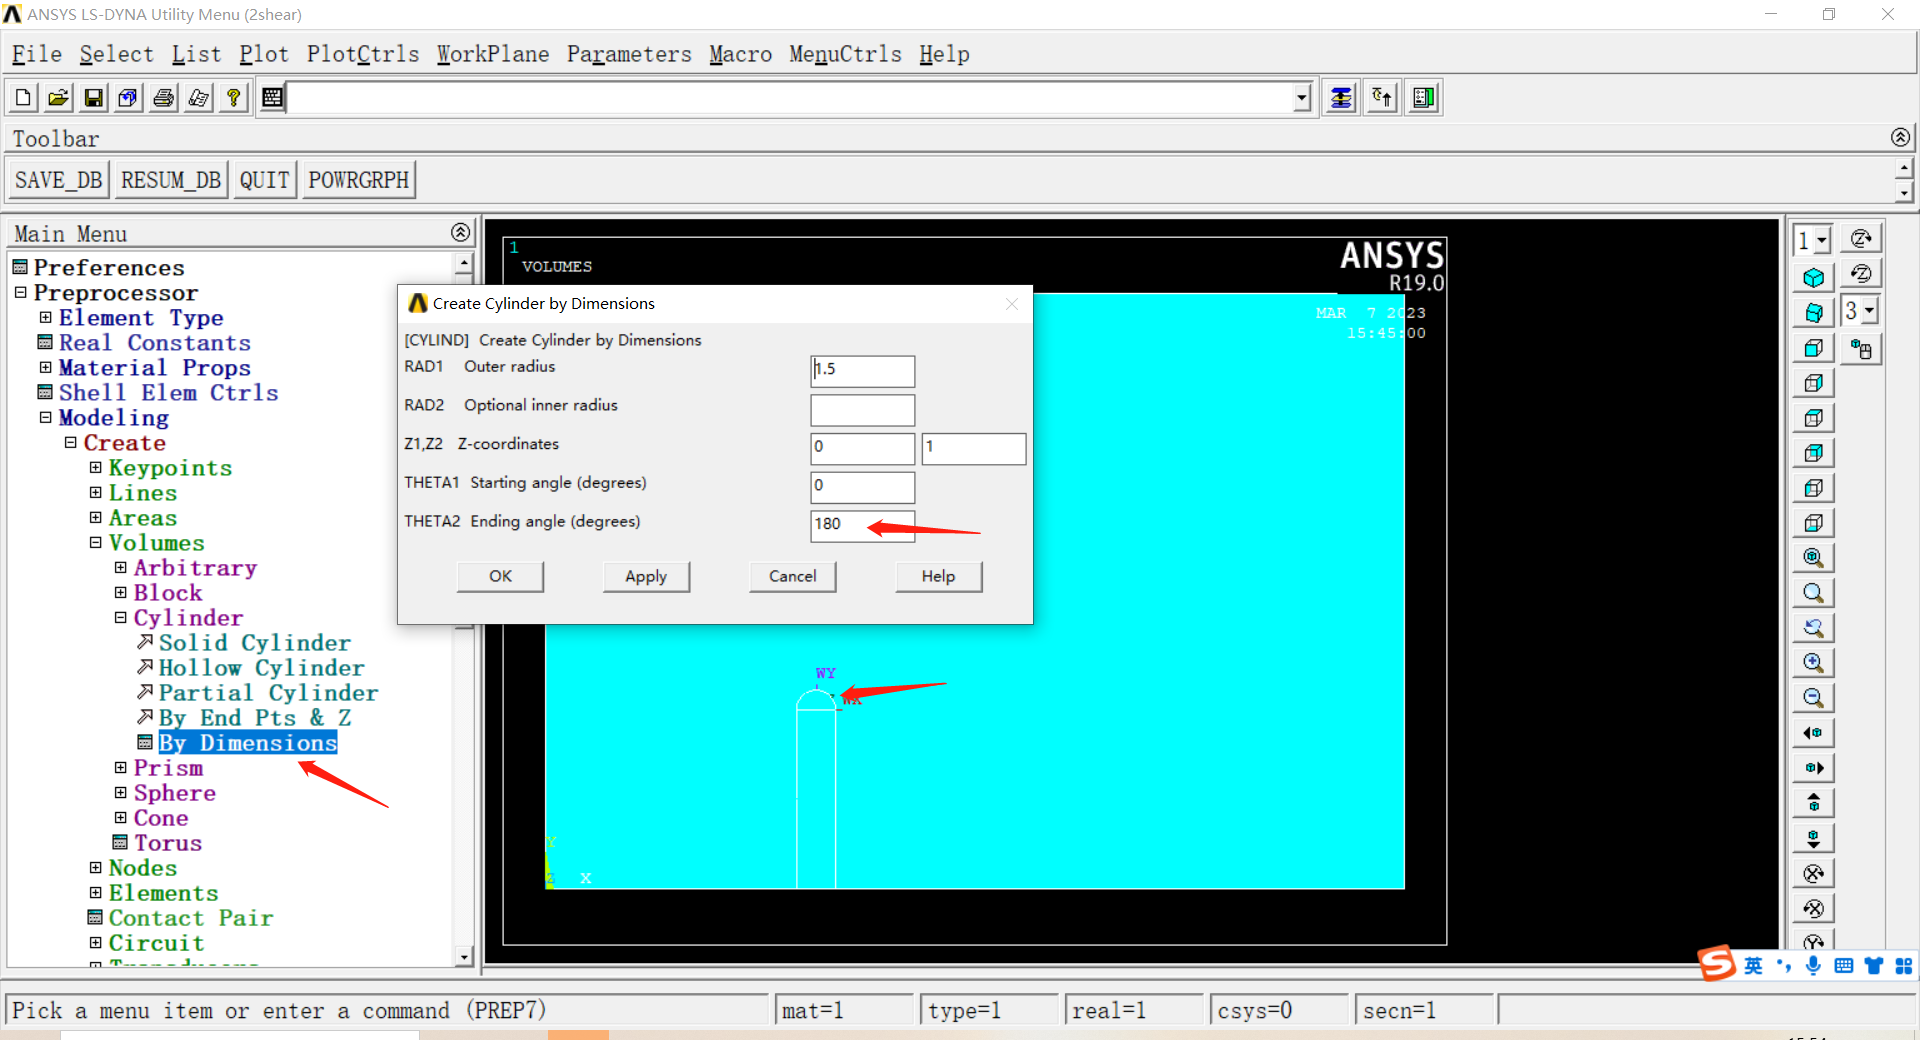Open the Report Generator icon
The height and width of the screenshot is (1040, 1920).
pyautogui.click(x=198, y=97)
